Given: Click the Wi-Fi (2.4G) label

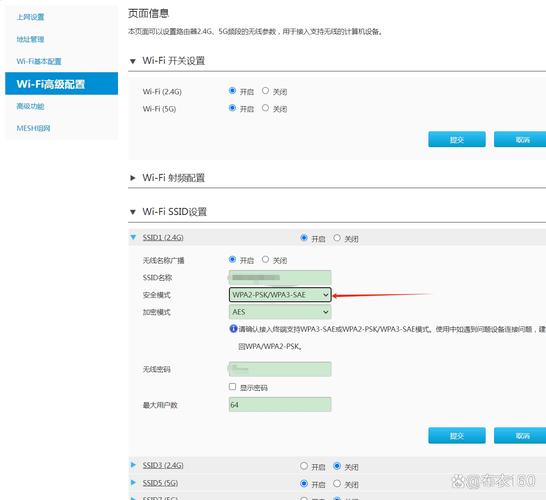Looking at the screenshot, I should [162, 92].
